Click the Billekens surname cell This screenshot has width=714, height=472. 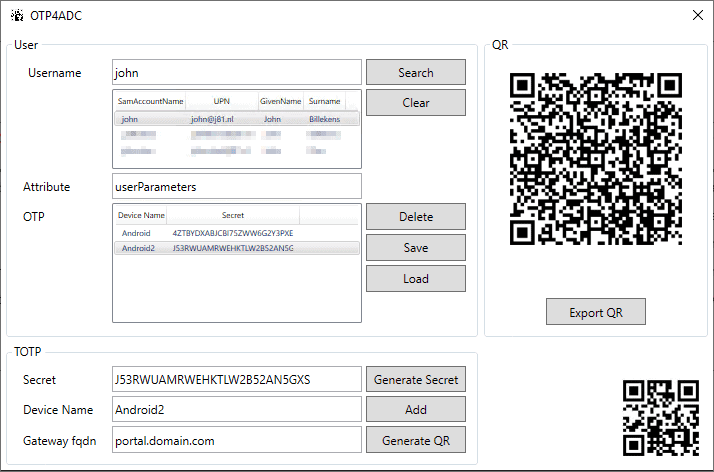(x=324, y=119)
